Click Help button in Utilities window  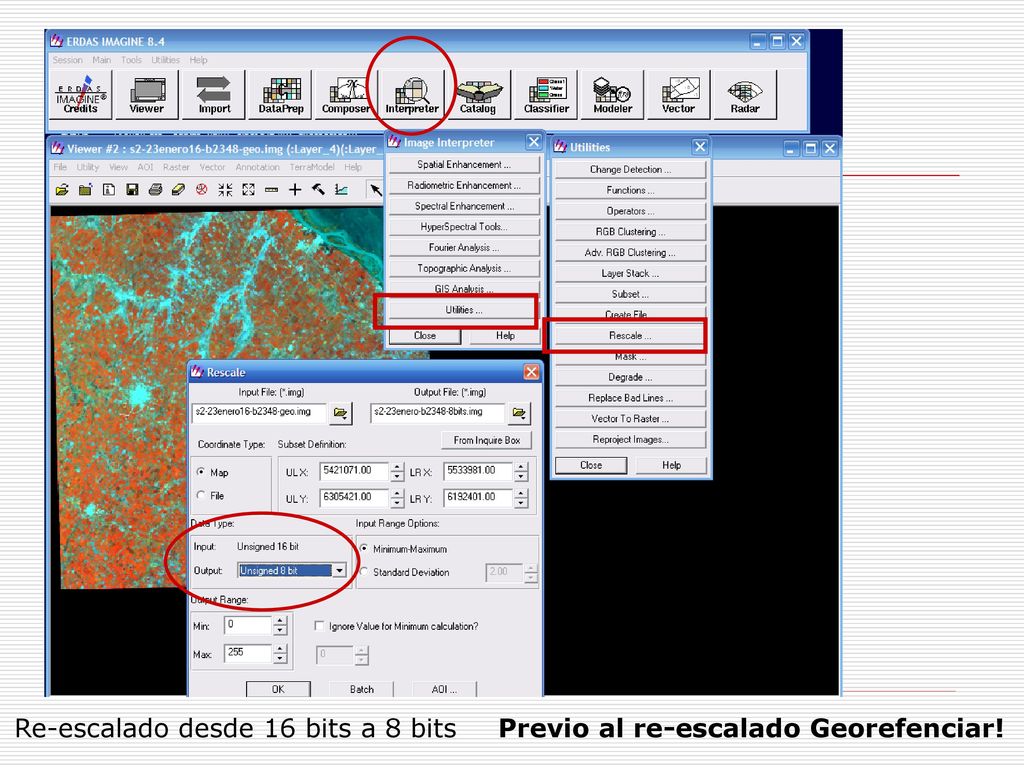(x=671, y=465)
